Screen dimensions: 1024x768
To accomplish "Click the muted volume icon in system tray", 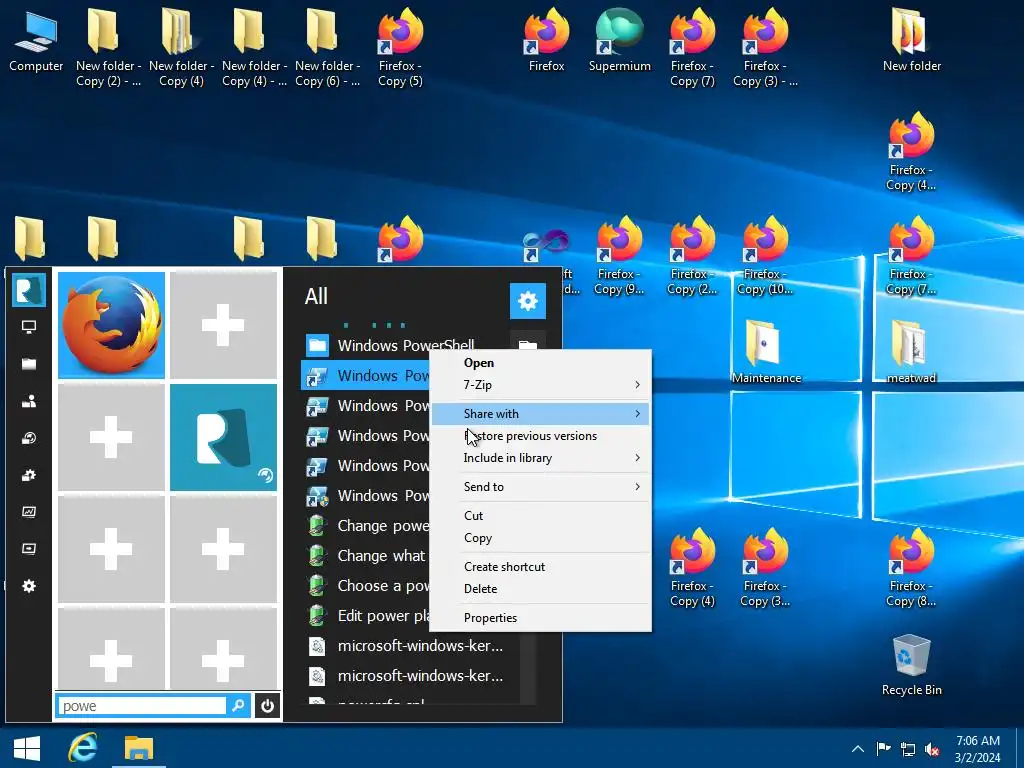I will pos(933,749).
